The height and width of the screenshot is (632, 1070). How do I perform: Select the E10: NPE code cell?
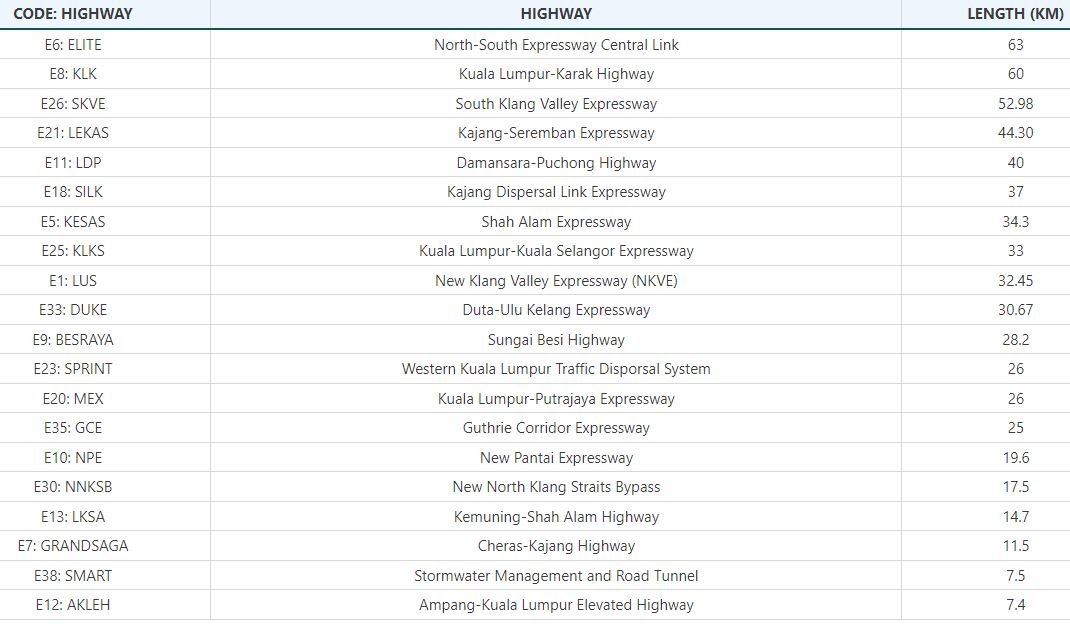[x=73, y=458]
